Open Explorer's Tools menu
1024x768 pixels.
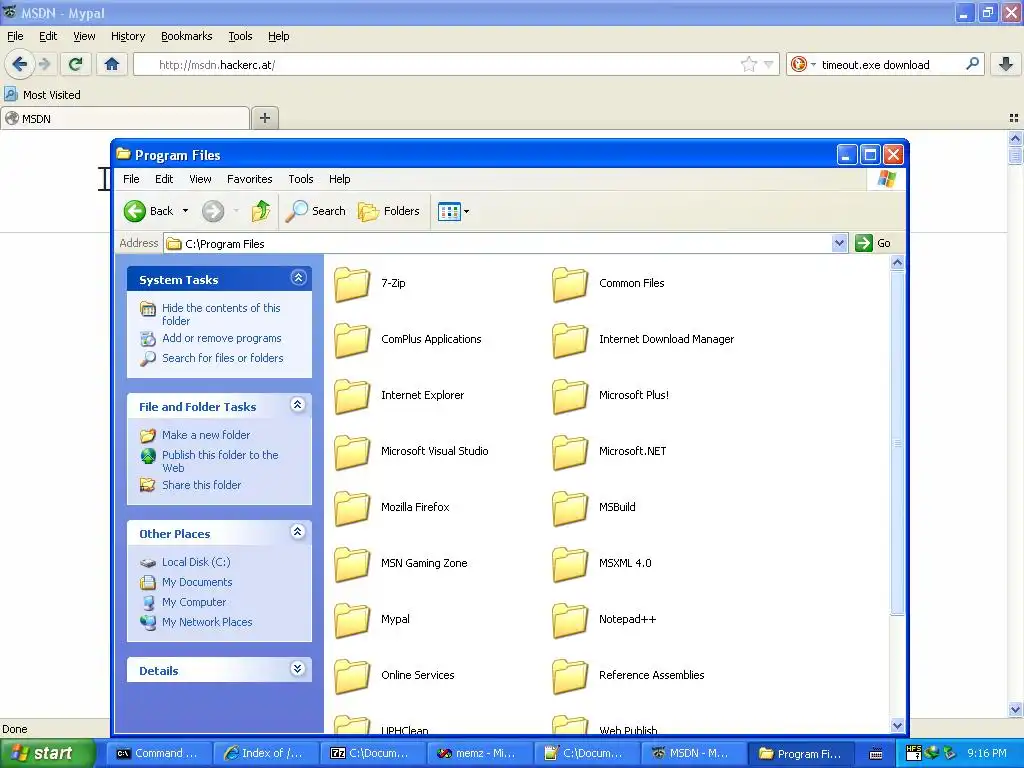point(300,179)
